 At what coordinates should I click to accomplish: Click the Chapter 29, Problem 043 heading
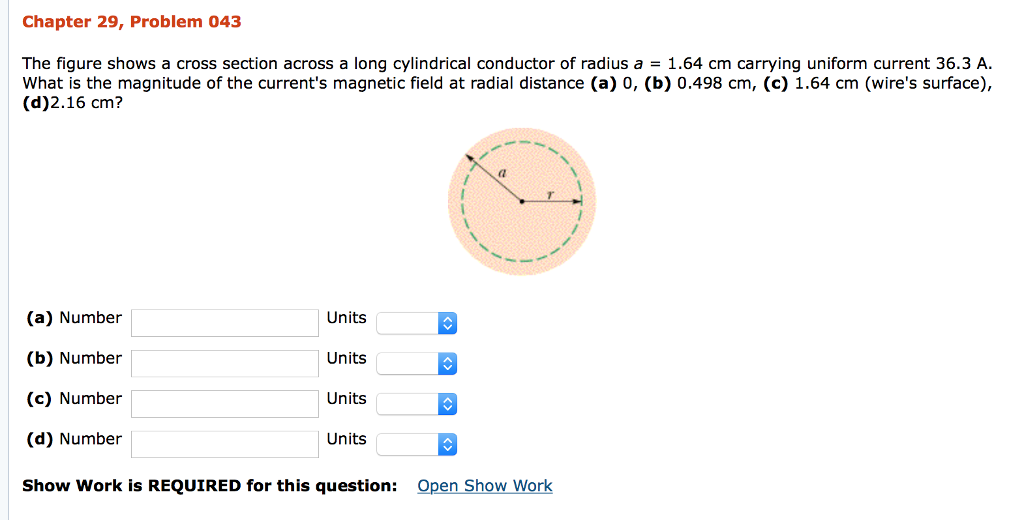pyautogui.click(x=132, y=21)
